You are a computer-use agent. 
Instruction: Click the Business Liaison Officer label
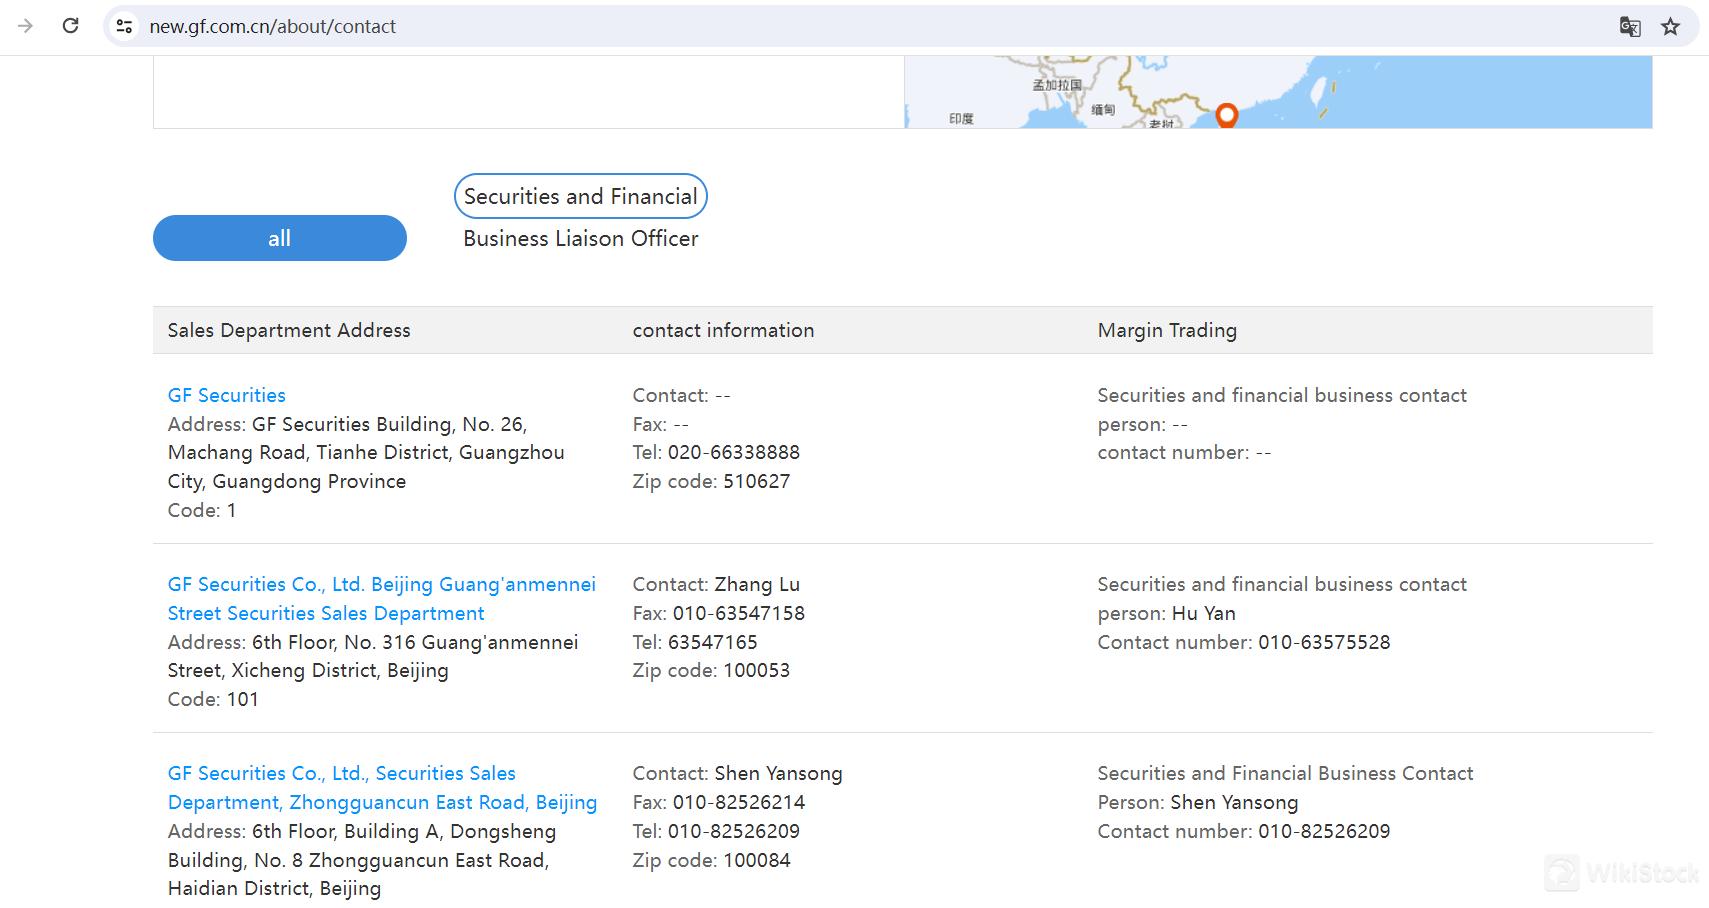click(x=581, y=238)
